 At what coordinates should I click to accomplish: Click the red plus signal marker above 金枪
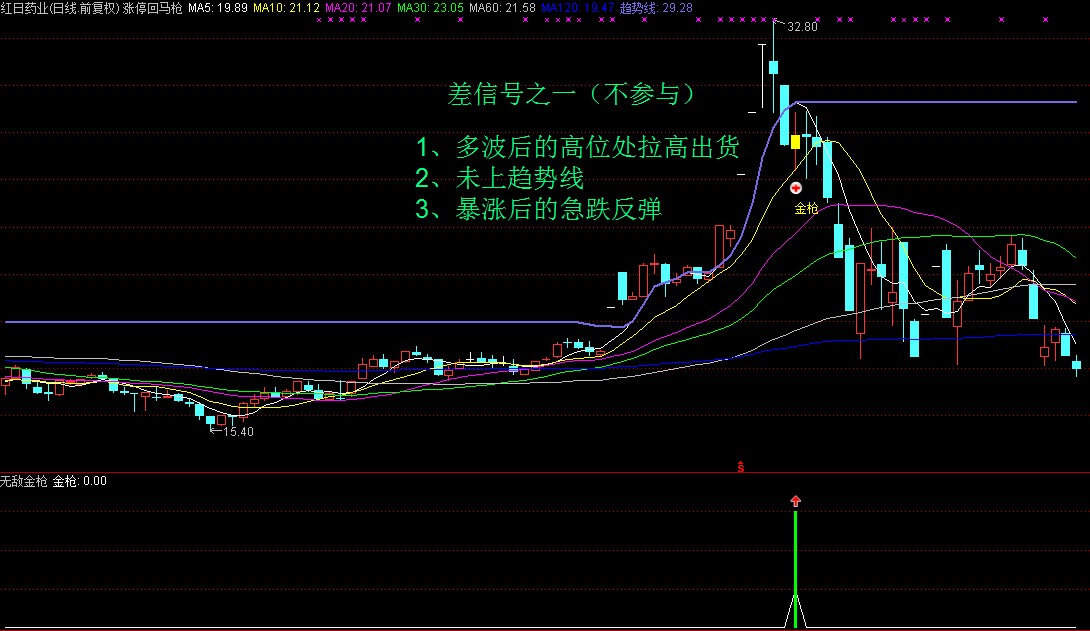(796, 188)
